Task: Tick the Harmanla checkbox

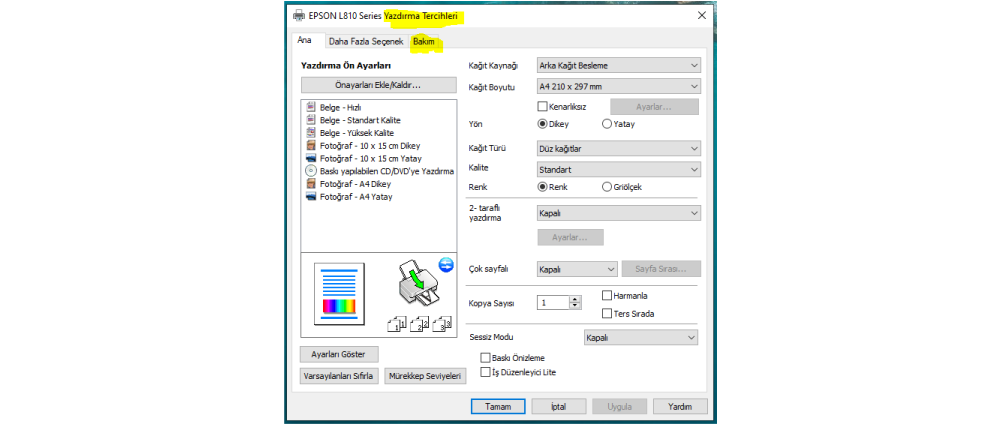Action: click(606, 296)
